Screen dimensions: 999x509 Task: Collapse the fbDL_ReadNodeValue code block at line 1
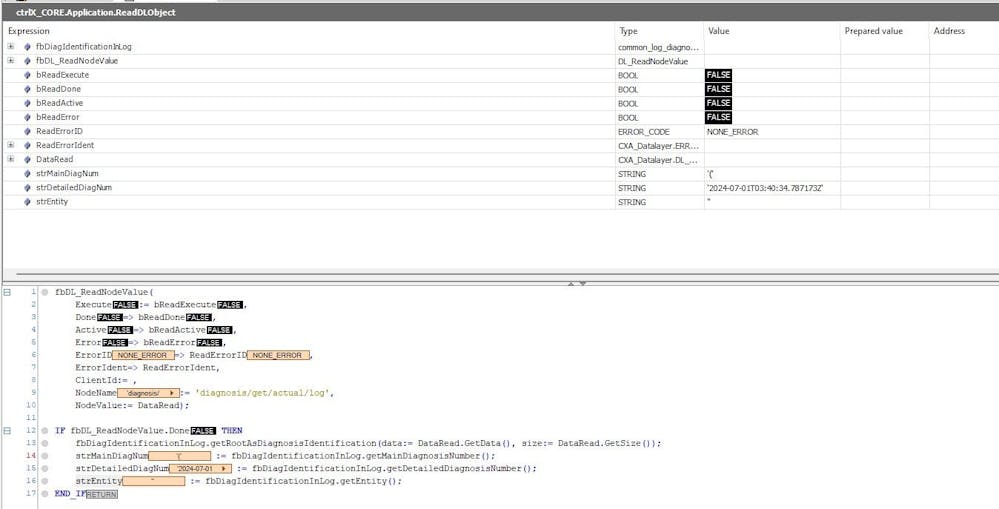(7, 291)
